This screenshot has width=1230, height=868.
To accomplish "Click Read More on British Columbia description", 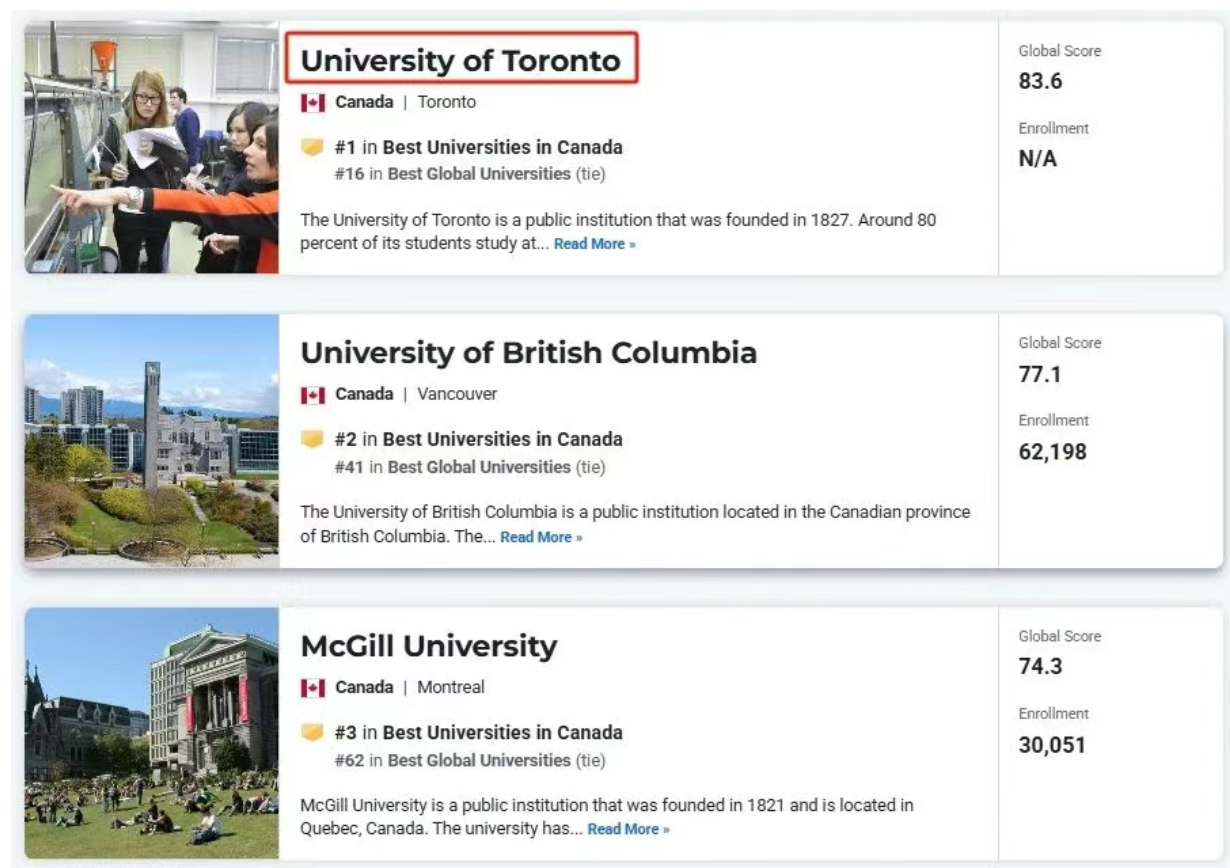I will [x=541, y=537].
